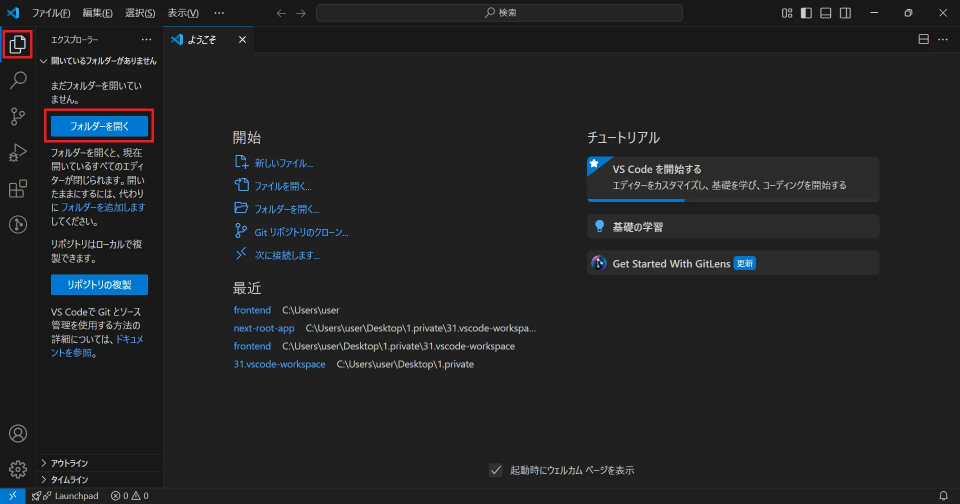Open VS Code を開始する tutorial card
The image size is (960, 504).
733,179
